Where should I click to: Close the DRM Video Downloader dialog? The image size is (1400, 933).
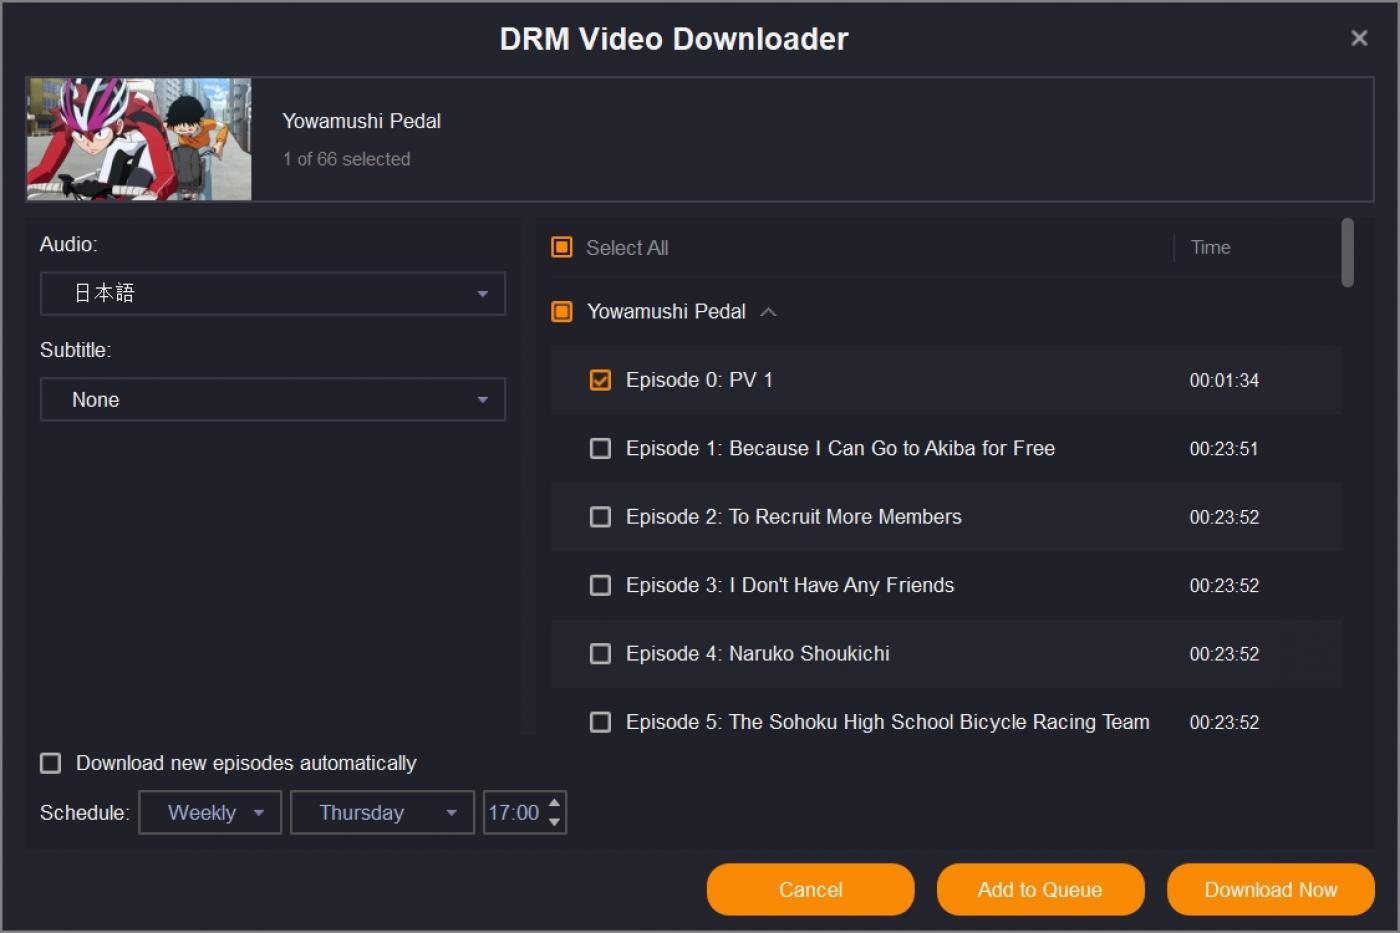(1359, 38)
